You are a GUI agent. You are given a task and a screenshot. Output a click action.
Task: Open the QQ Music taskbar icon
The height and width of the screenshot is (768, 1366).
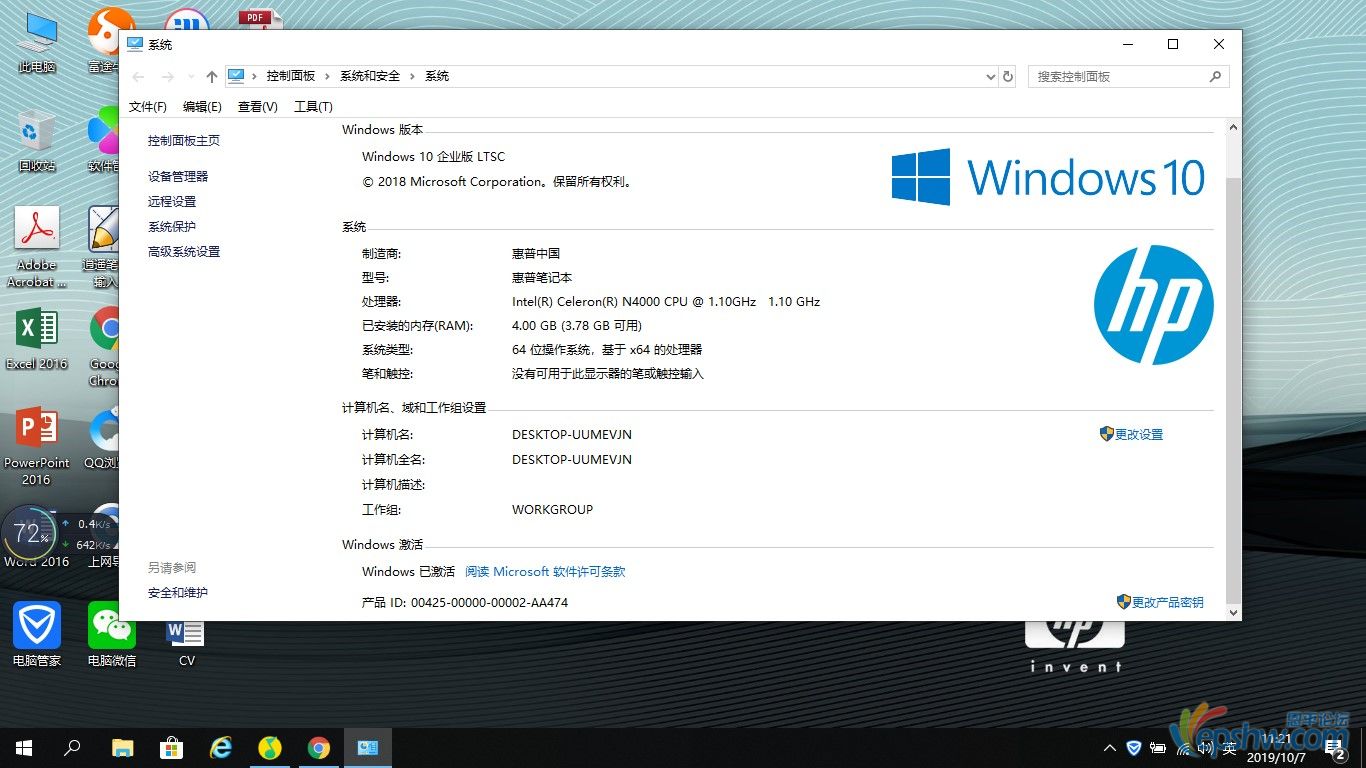(270, 748)
